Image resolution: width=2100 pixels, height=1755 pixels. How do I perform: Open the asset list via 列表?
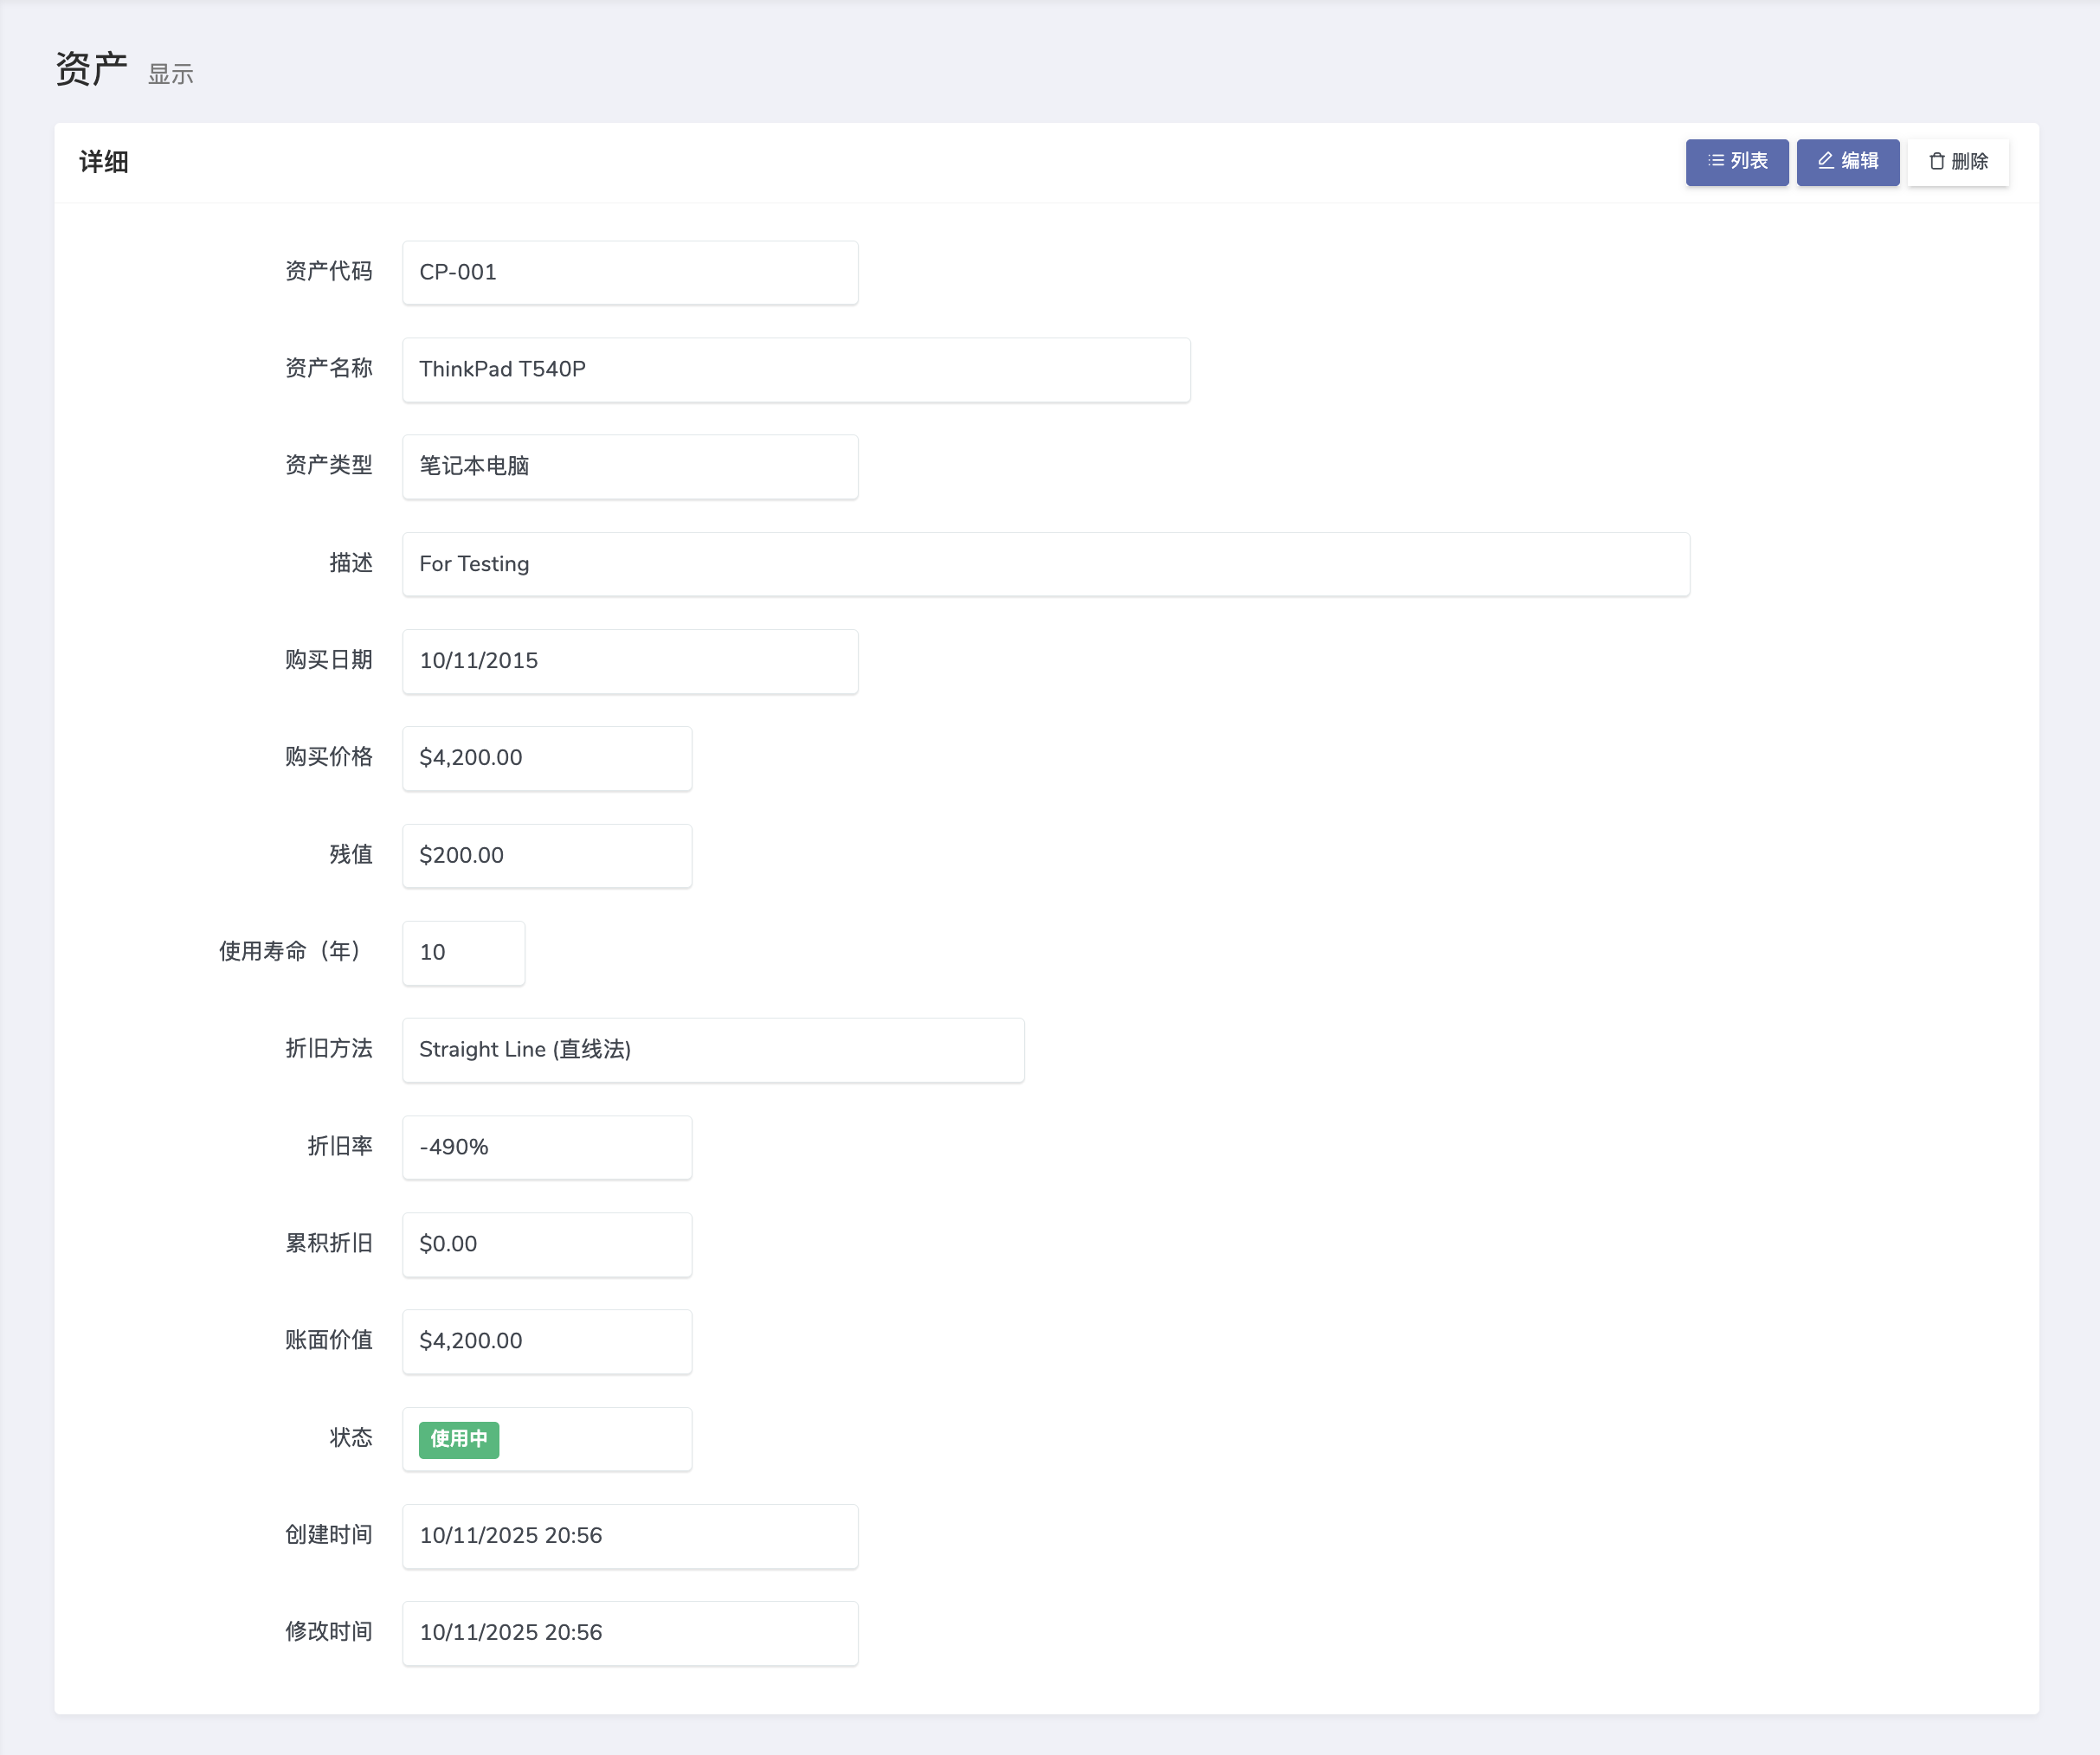[x=1737, y=162]
